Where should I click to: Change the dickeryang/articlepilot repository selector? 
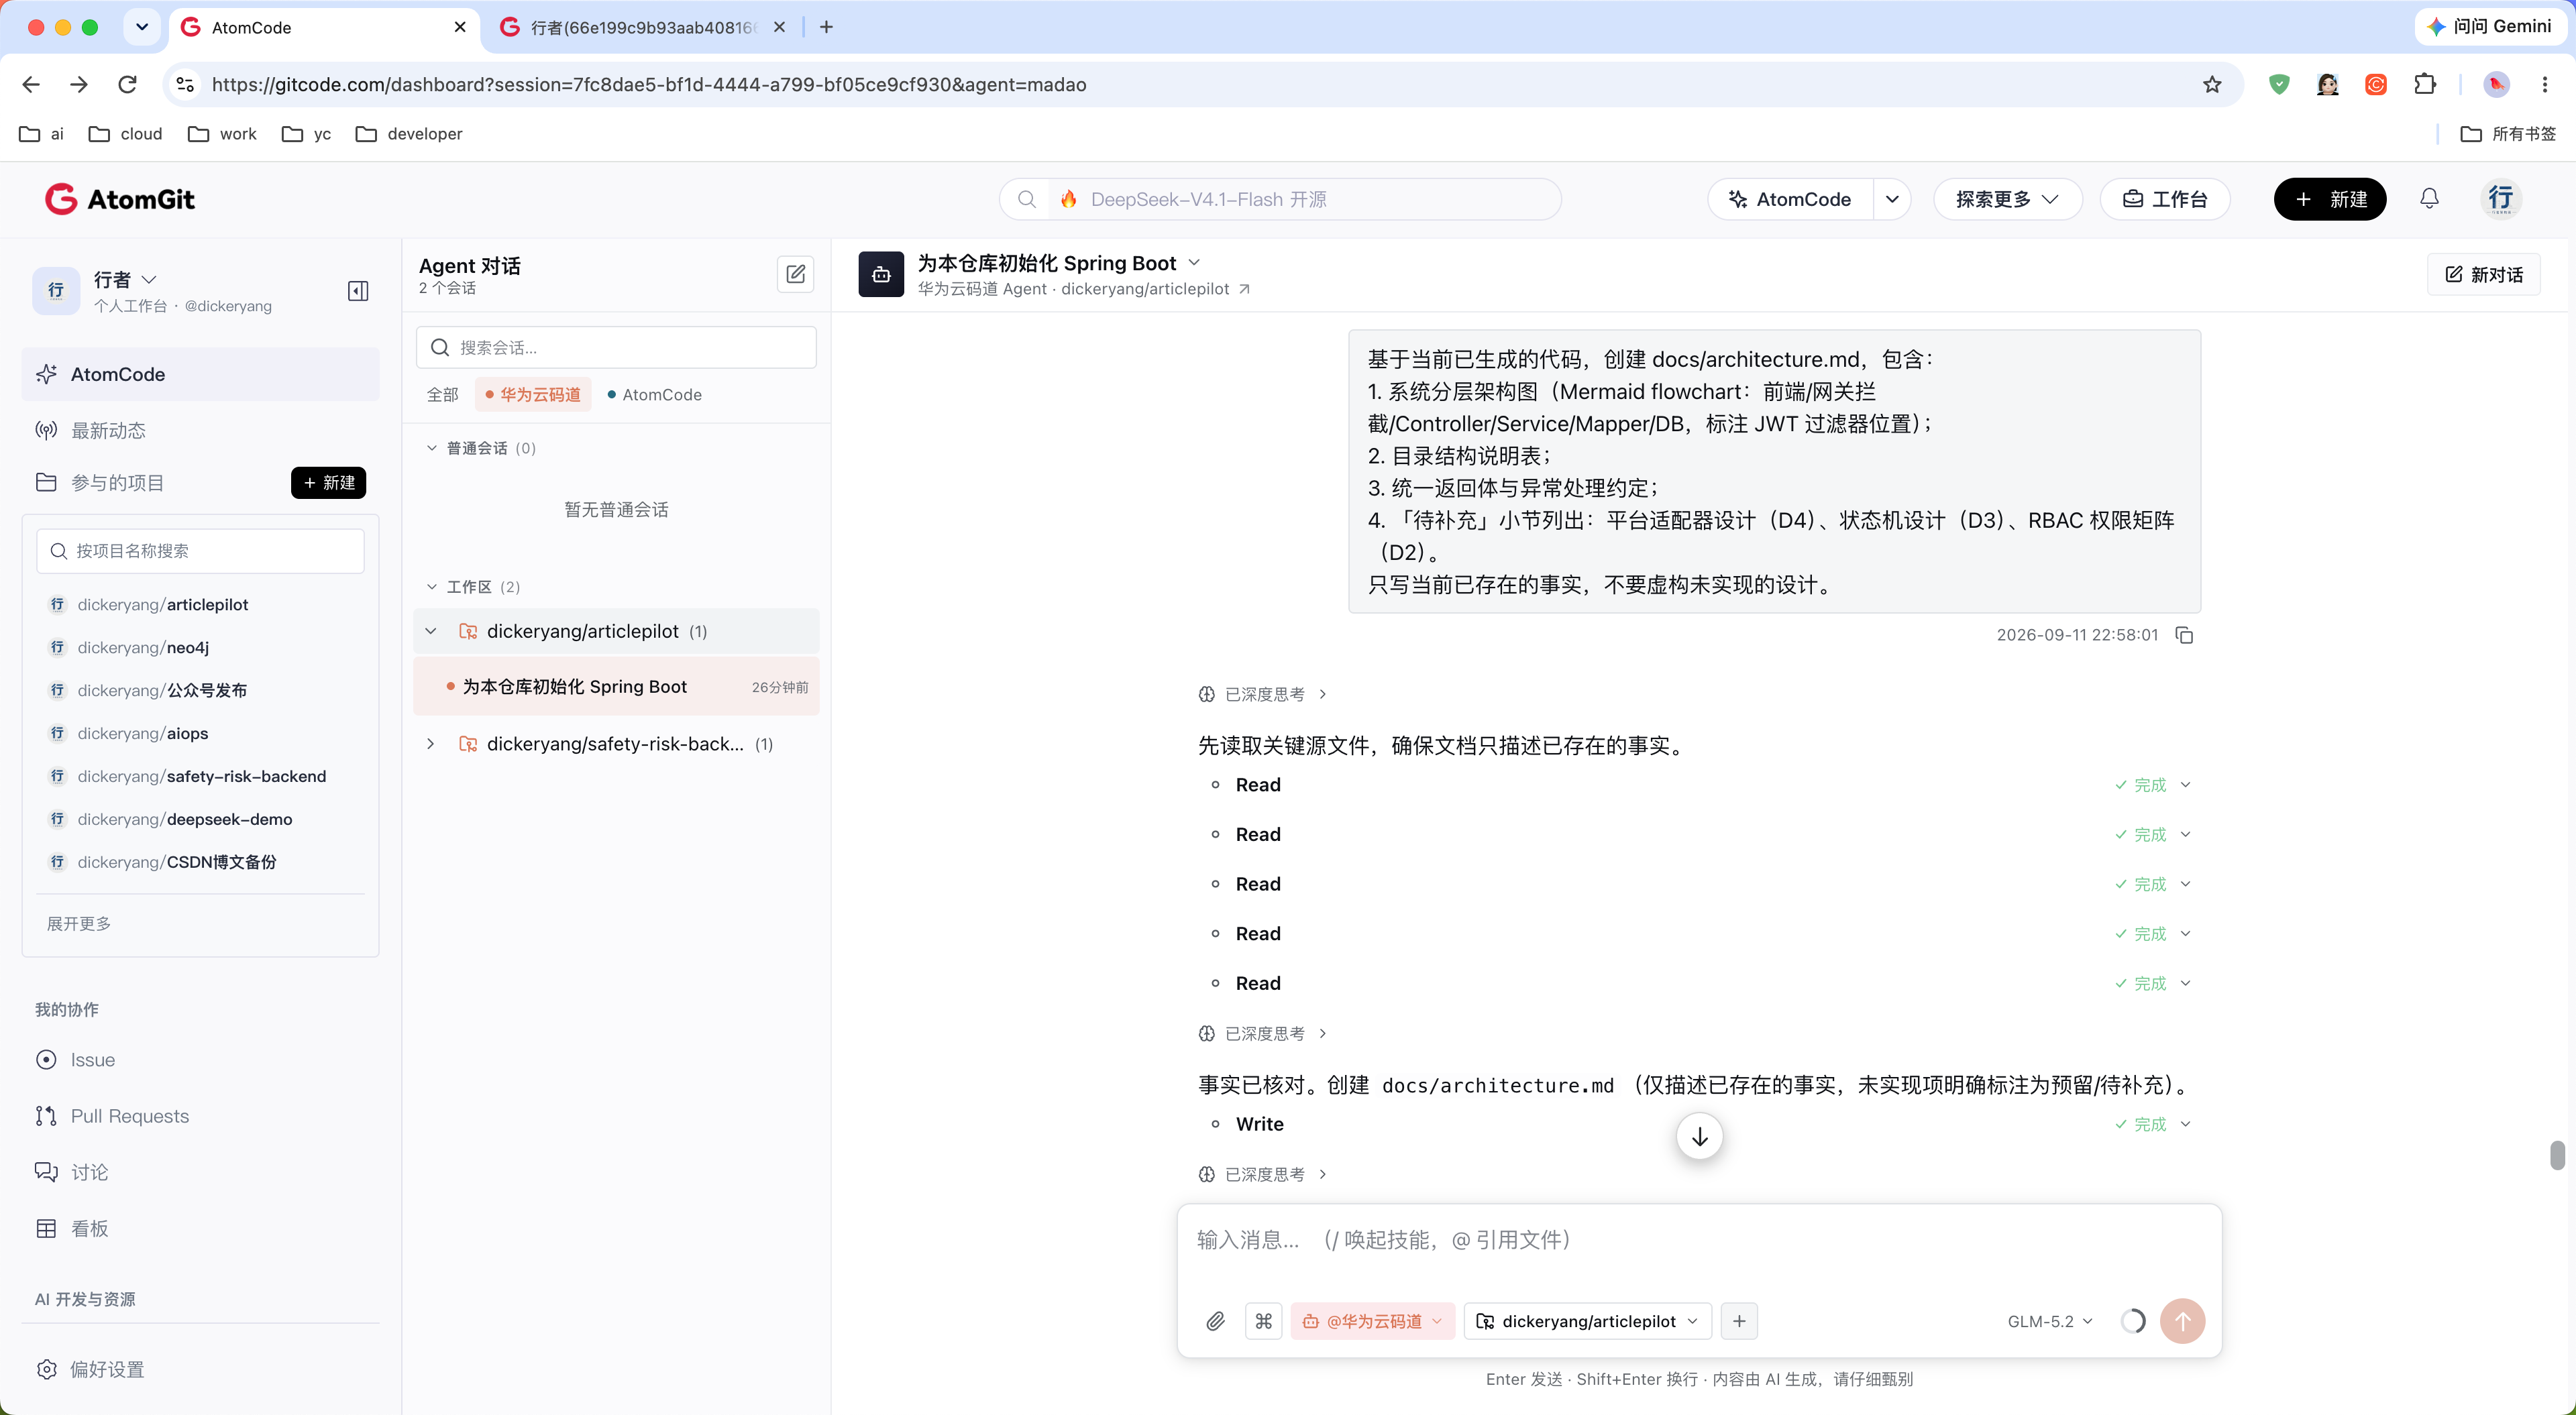click(1587, 1321)
